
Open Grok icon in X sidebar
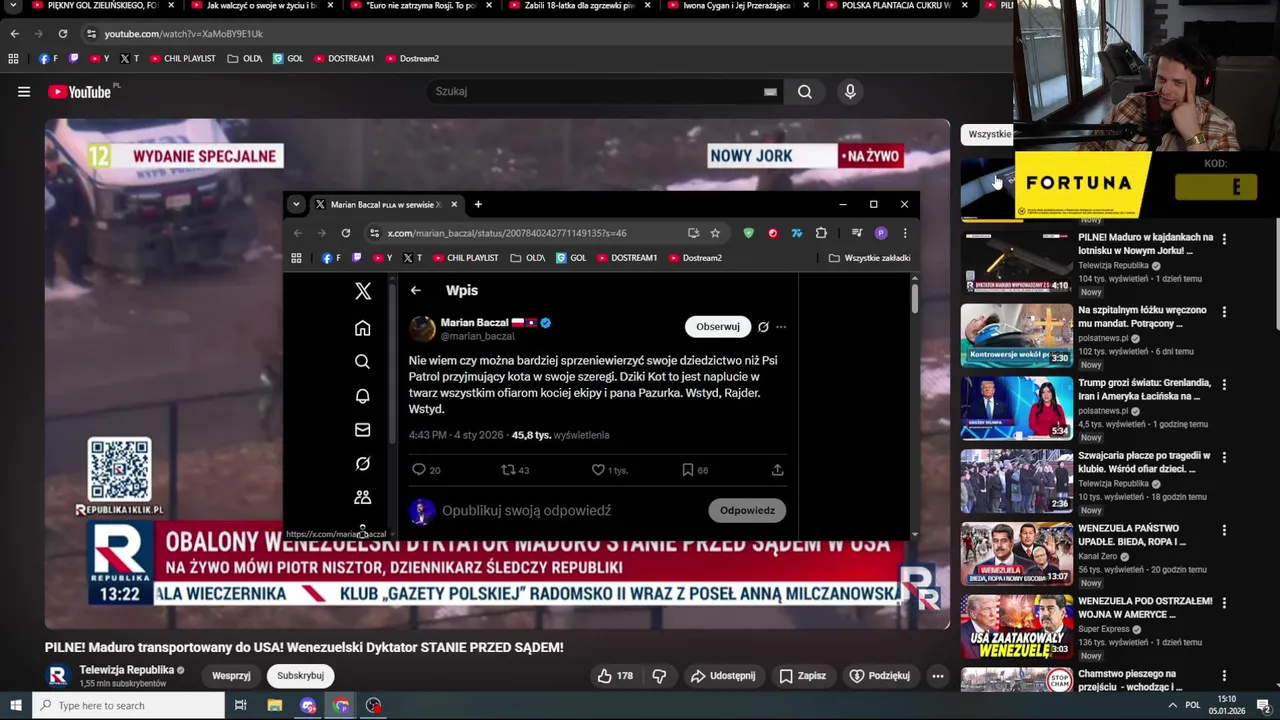[363, 464]
